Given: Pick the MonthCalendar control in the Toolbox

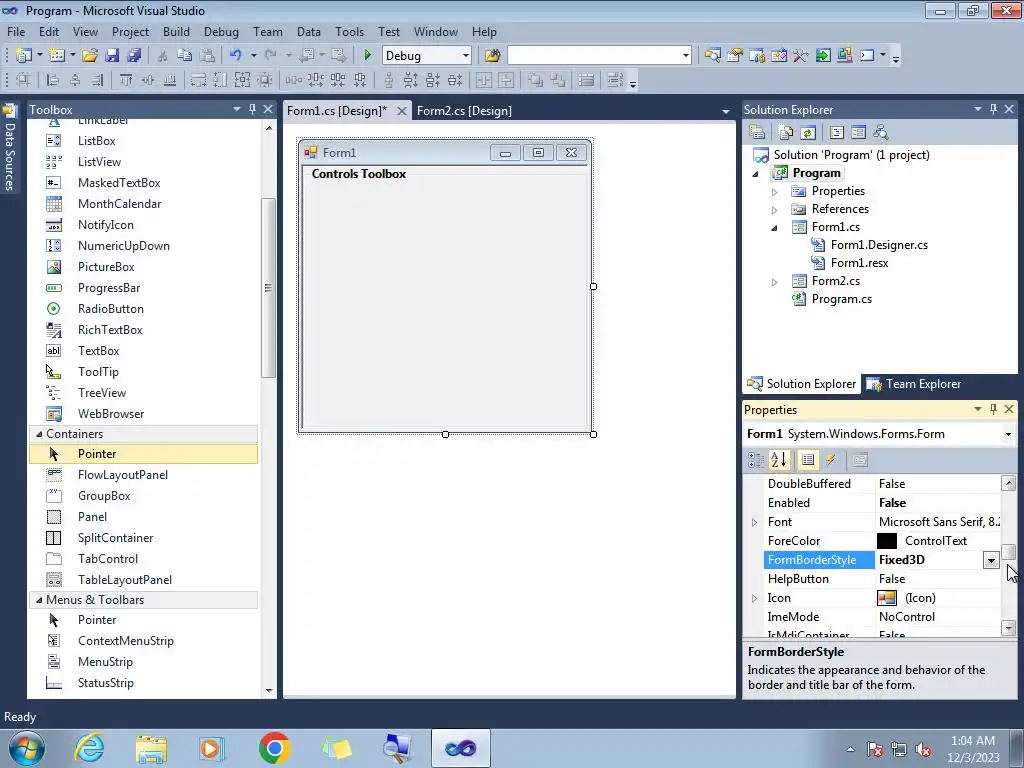Looking at the screenshot, I should [119, 204].
